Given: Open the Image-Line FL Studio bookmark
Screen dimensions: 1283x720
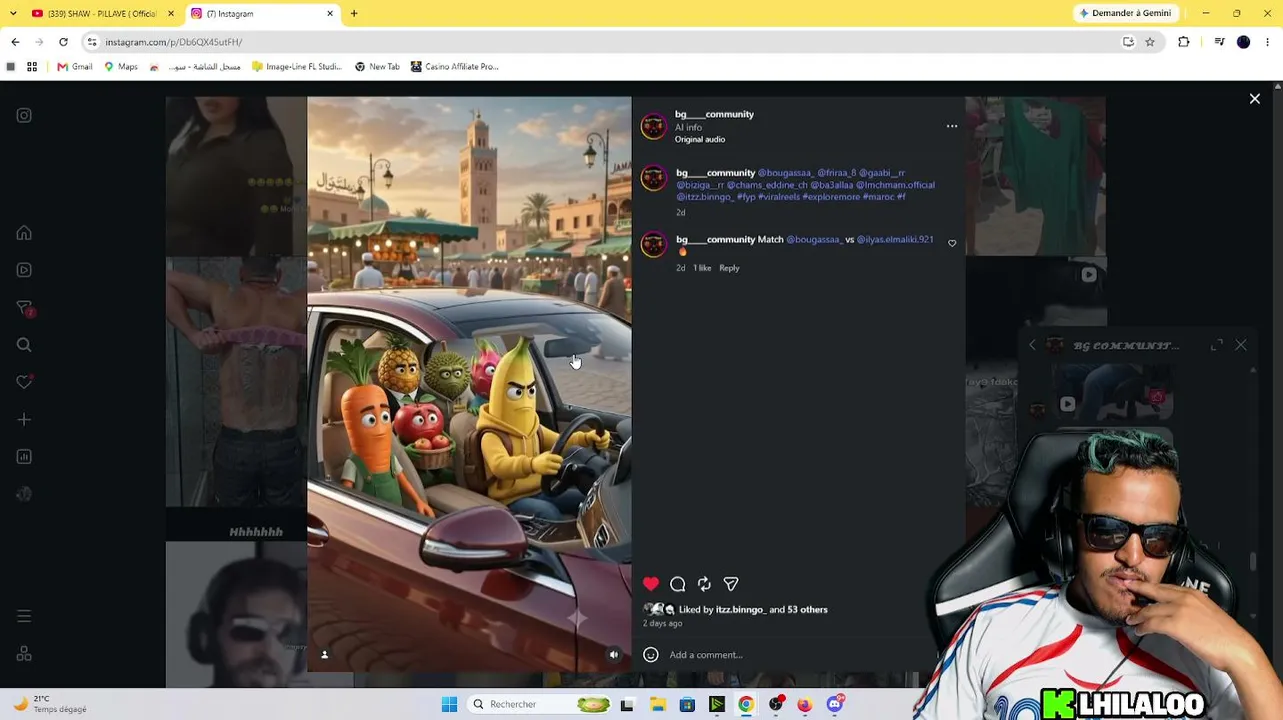Looking at the screenshot, I should (297, 67).
